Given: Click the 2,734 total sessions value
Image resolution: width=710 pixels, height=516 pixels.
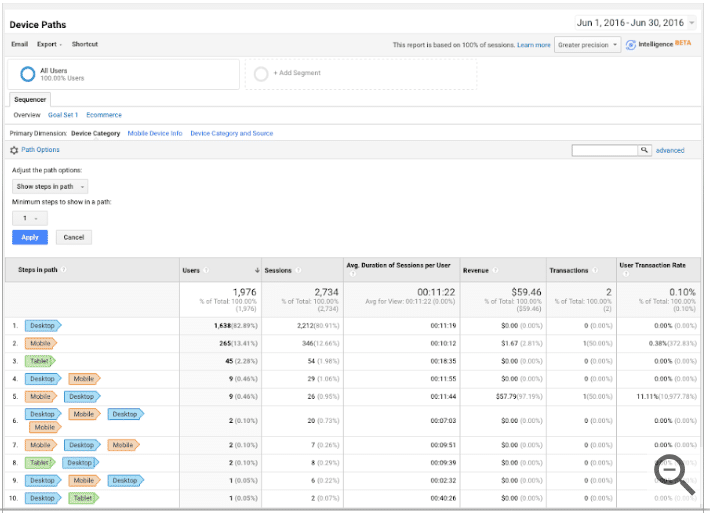Looking at the screenshot, I should tap(326, 292).
